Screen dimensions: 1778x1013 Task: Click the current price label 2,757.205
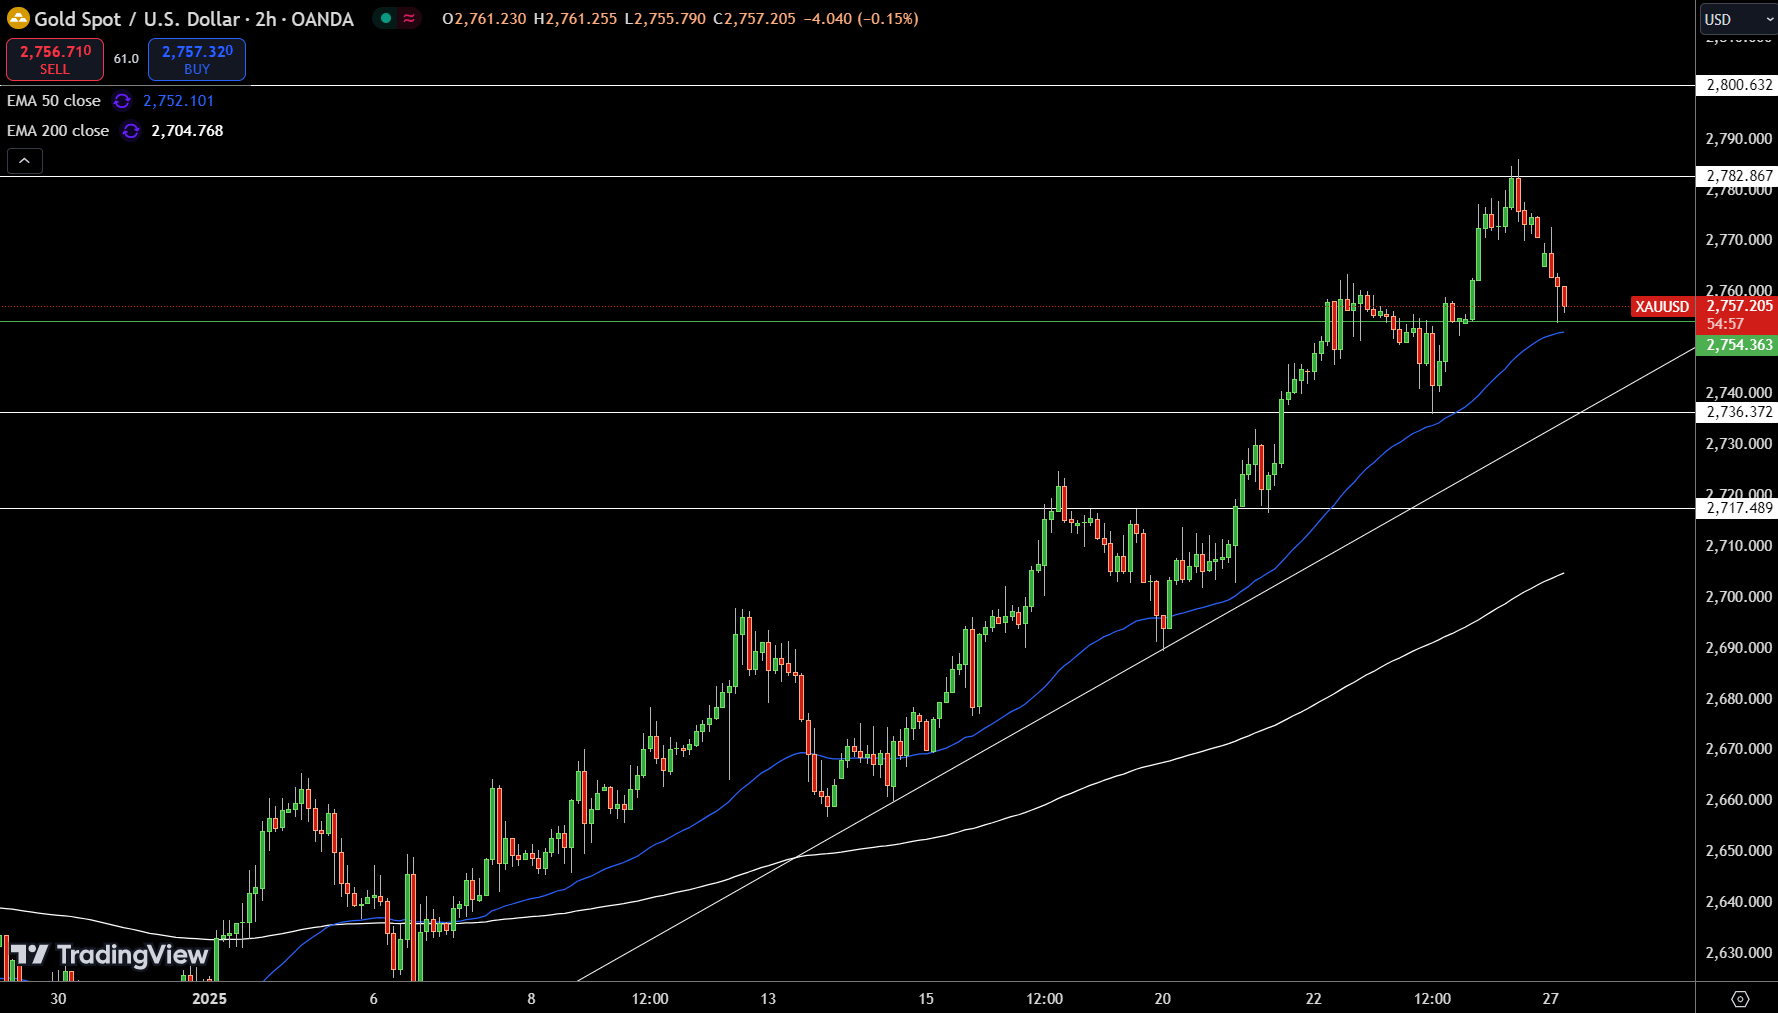1739,306
